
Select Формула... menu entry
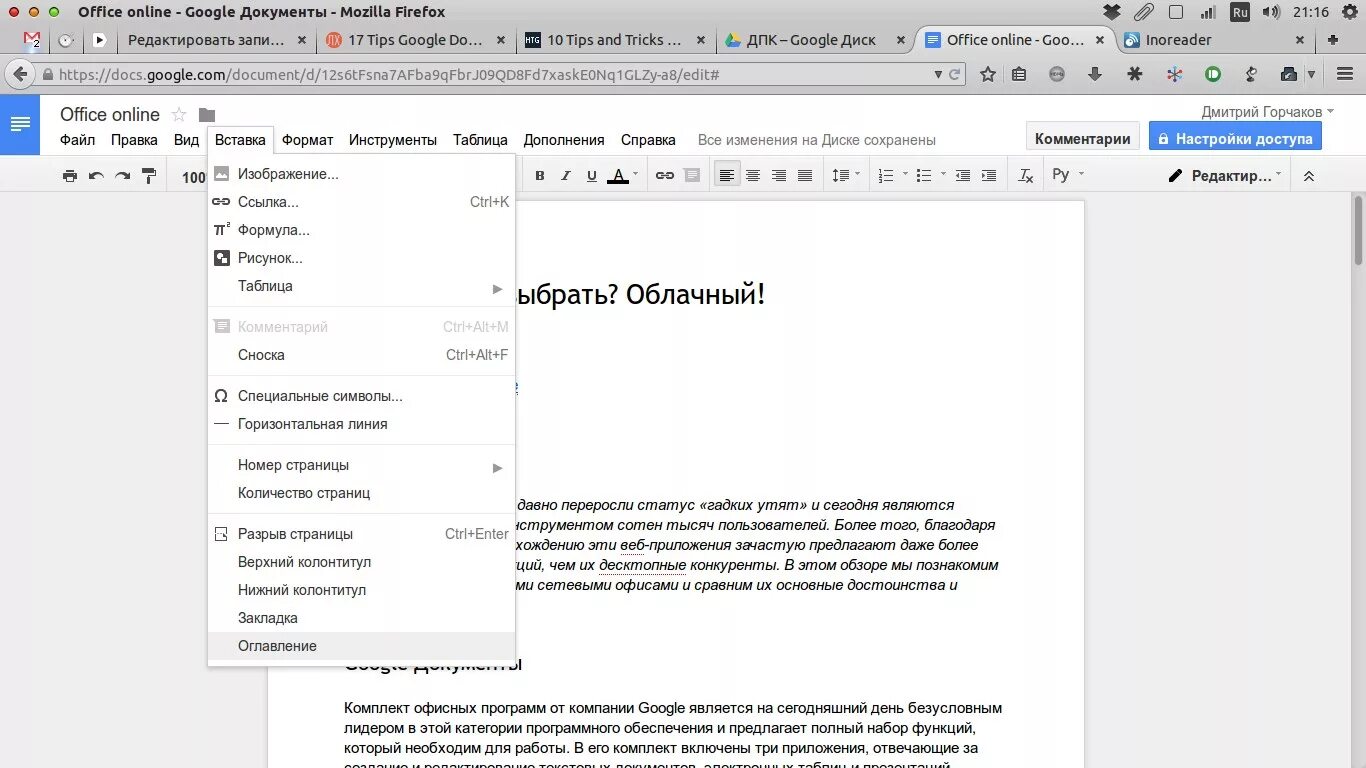tap(361, 230)
